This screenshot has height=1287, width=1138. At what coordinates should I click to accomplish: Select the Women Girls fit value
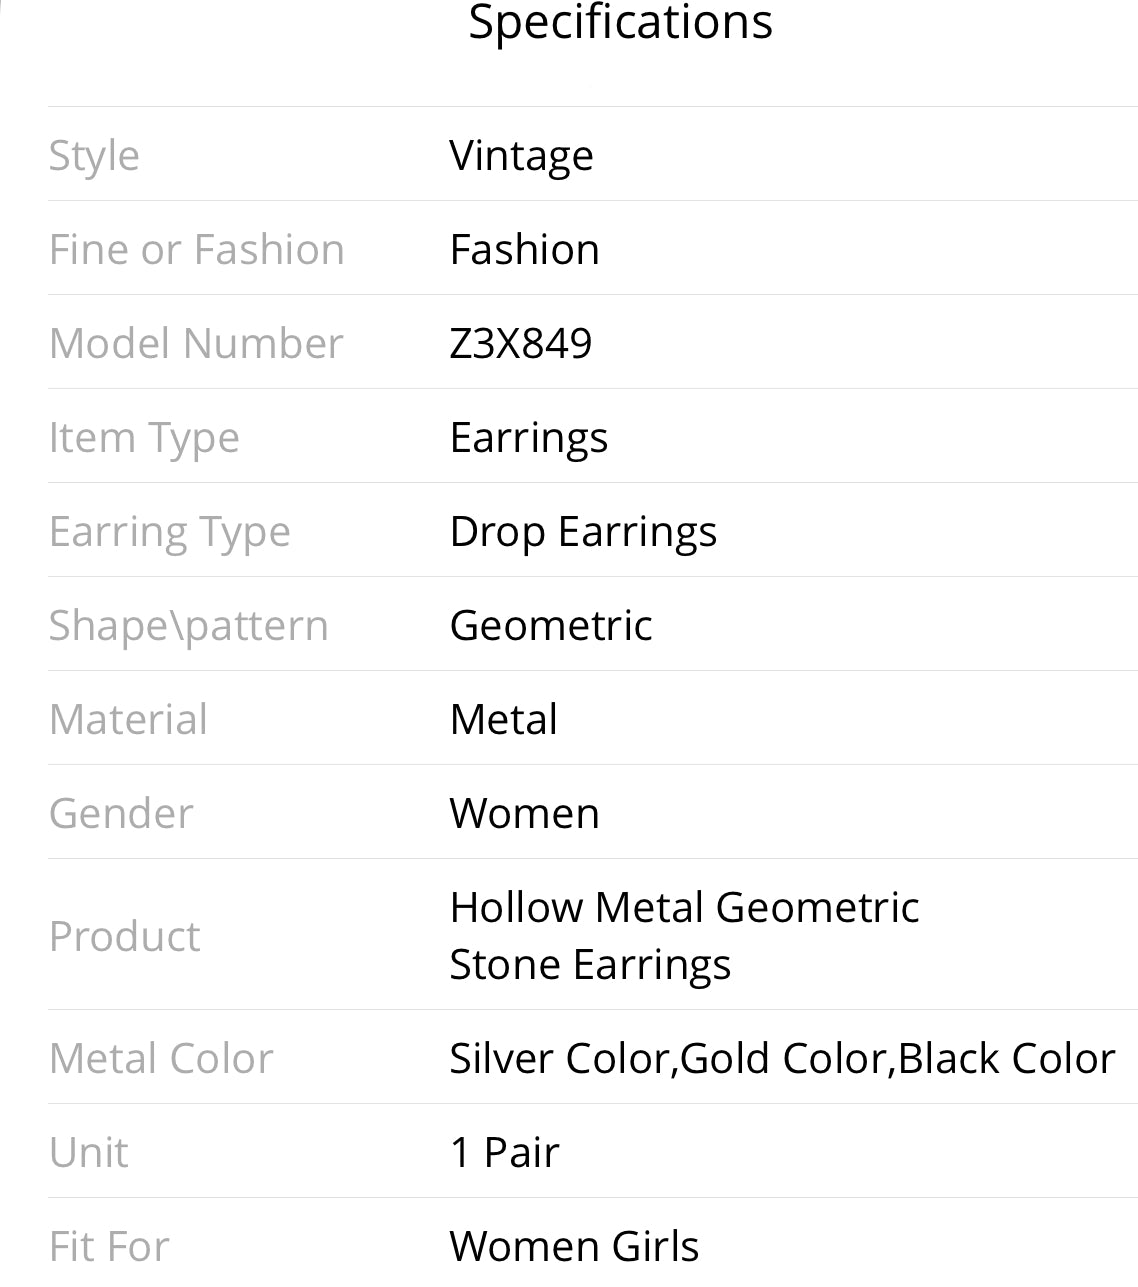click(x=574, y=1246)
